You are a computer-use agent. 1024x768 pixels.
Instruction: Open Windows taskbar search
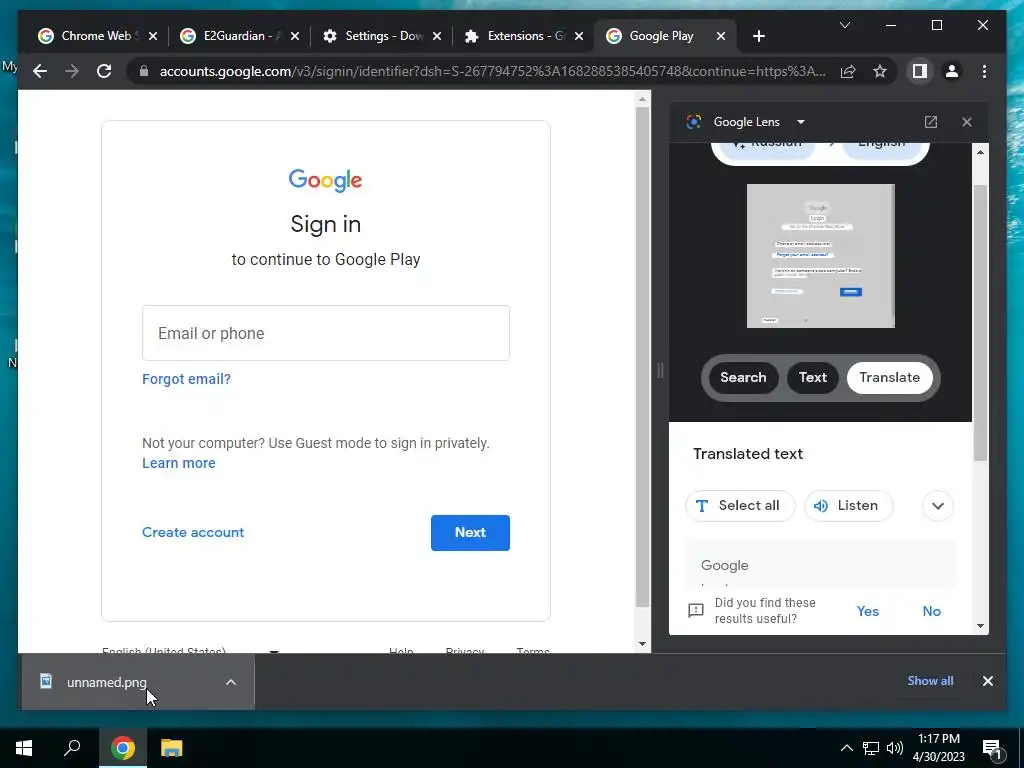(72, 748)
